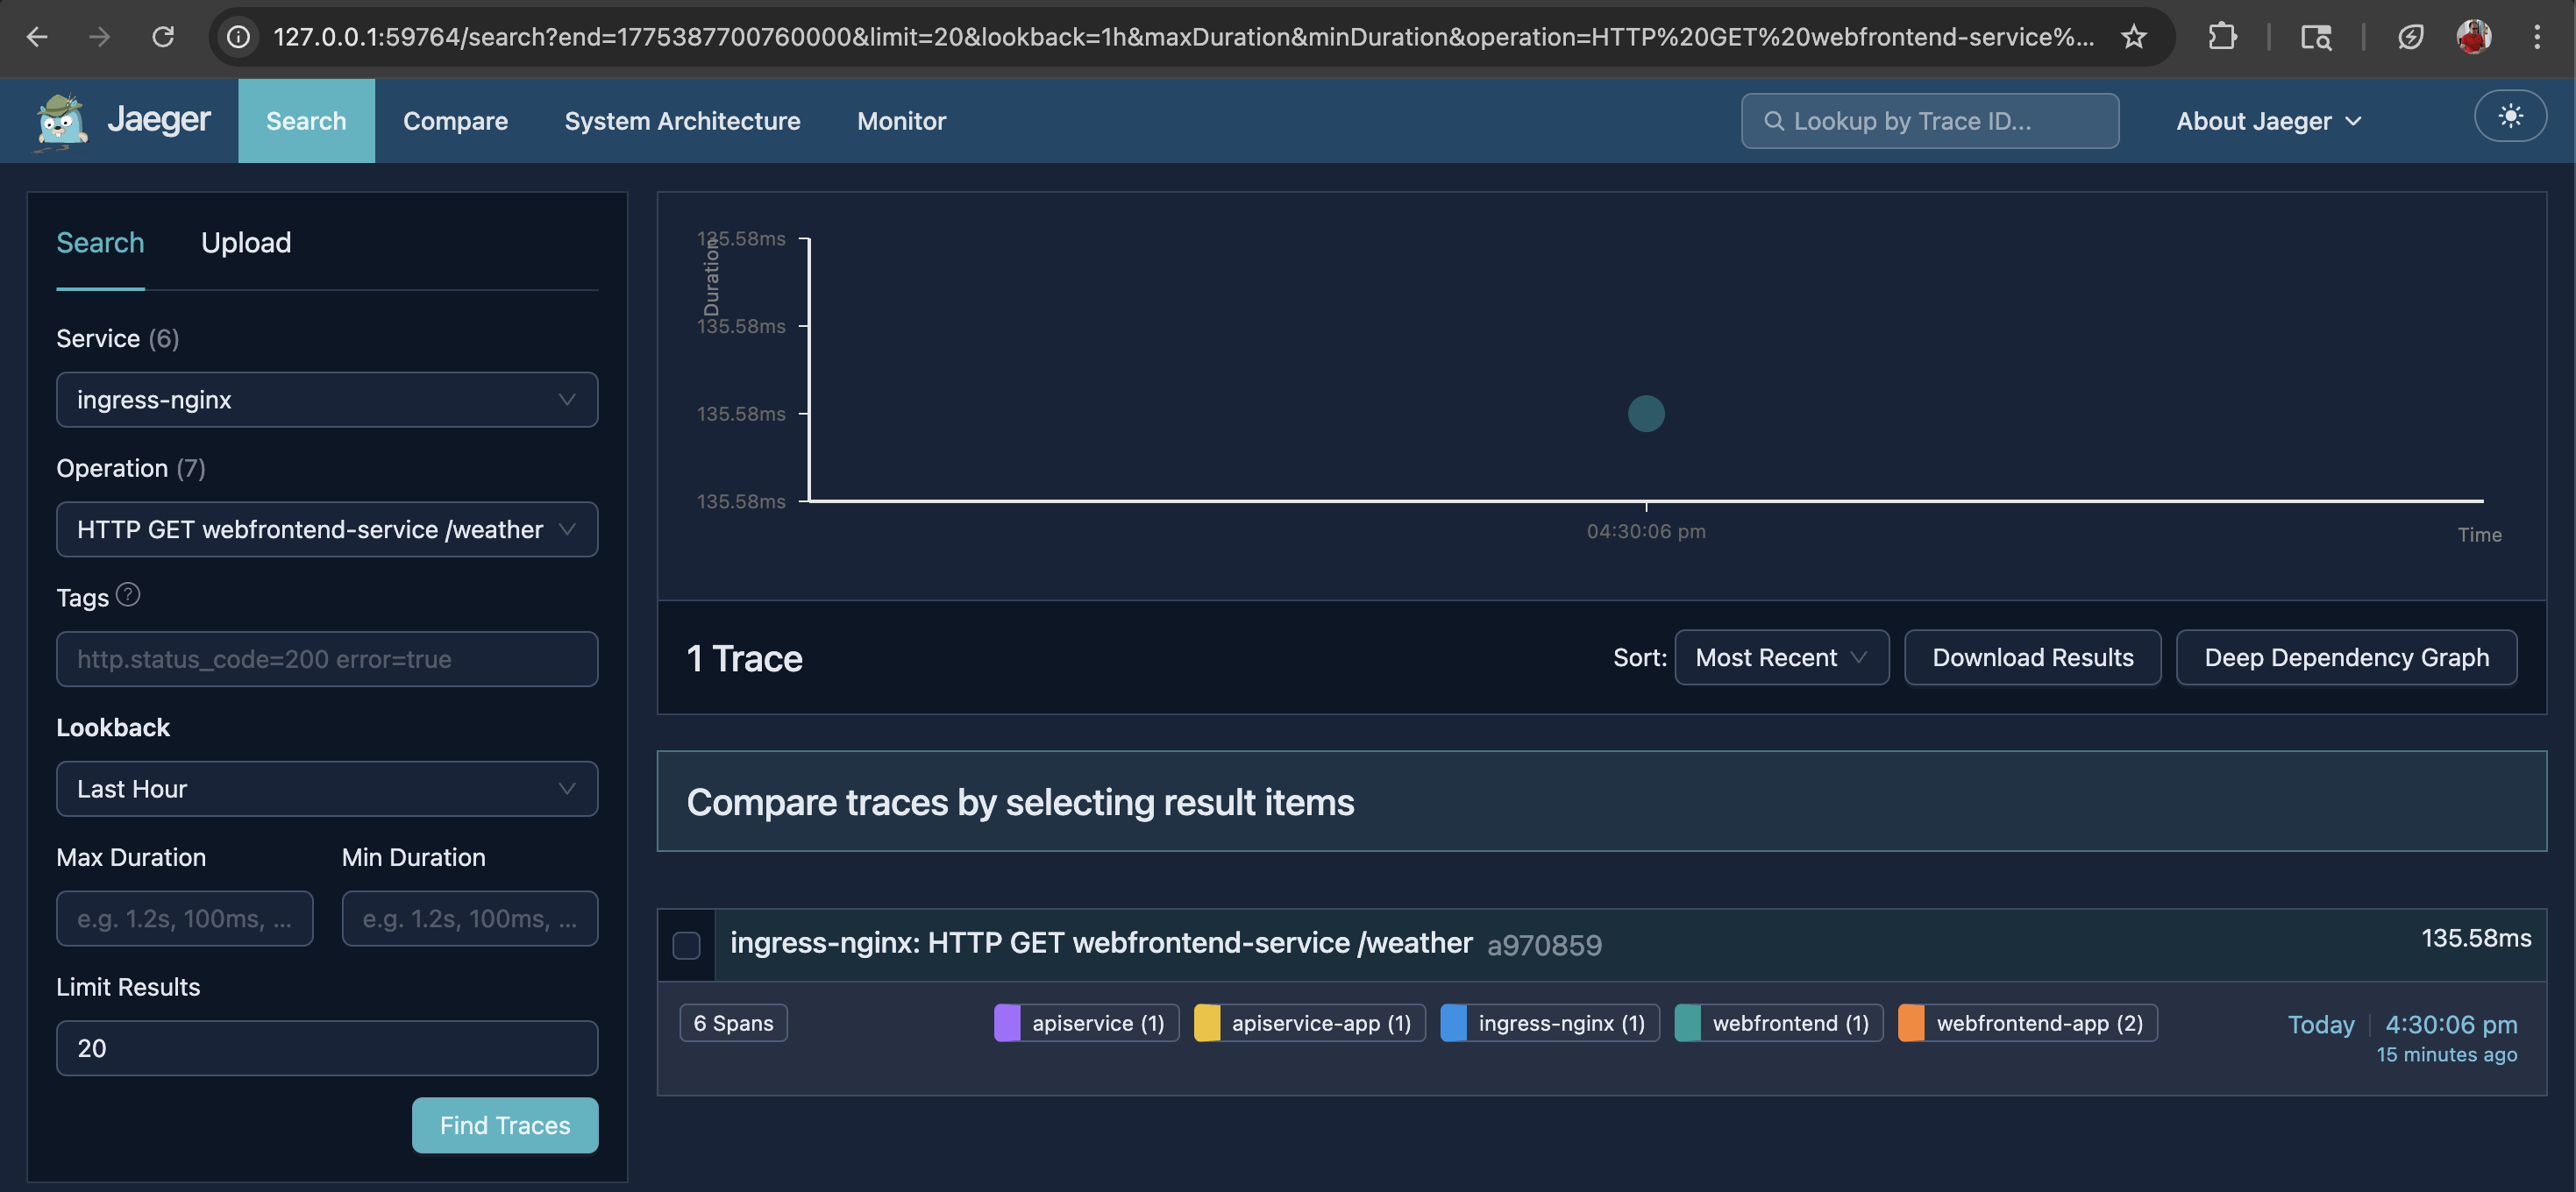The height and width of the screenshot is (1192, 2576).
Task: Click the Jaeger gopher logo icon
Action: tap(61, 121)
